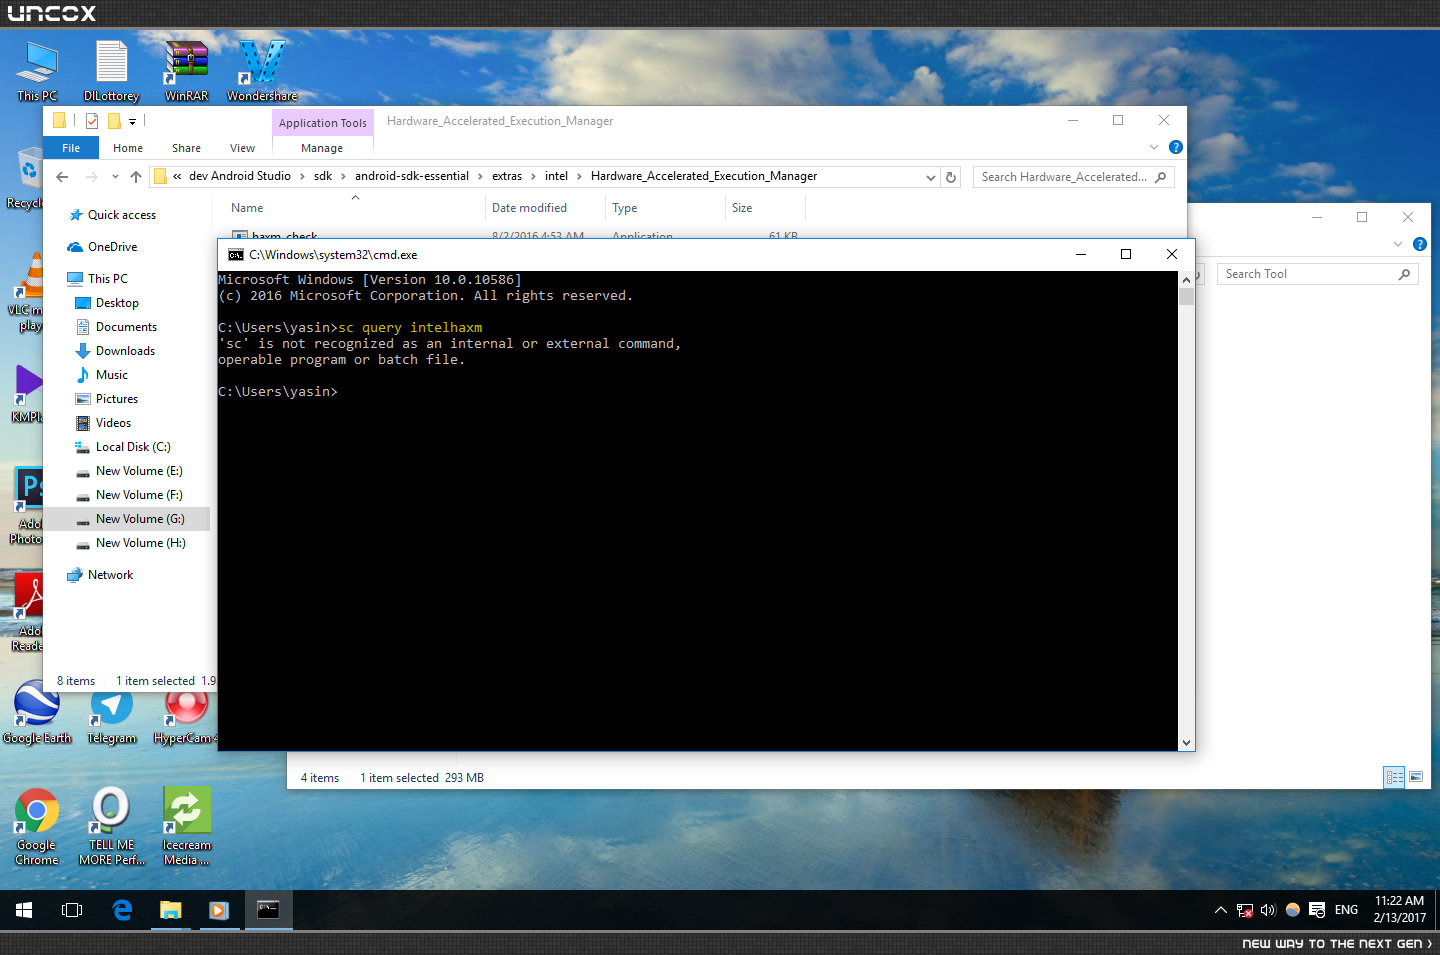Open the Share ribbon tab
1440x955 pixels.
point(186,148)
